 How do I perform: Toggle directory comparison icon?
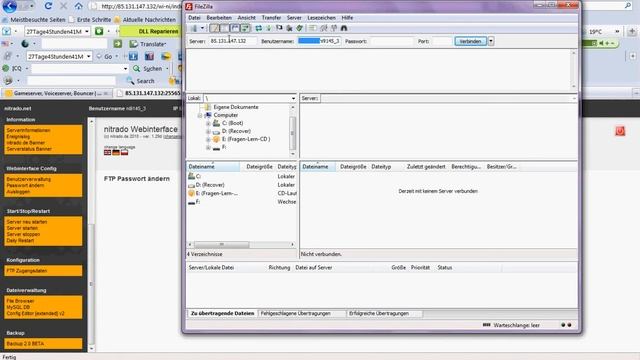(324, 28)
